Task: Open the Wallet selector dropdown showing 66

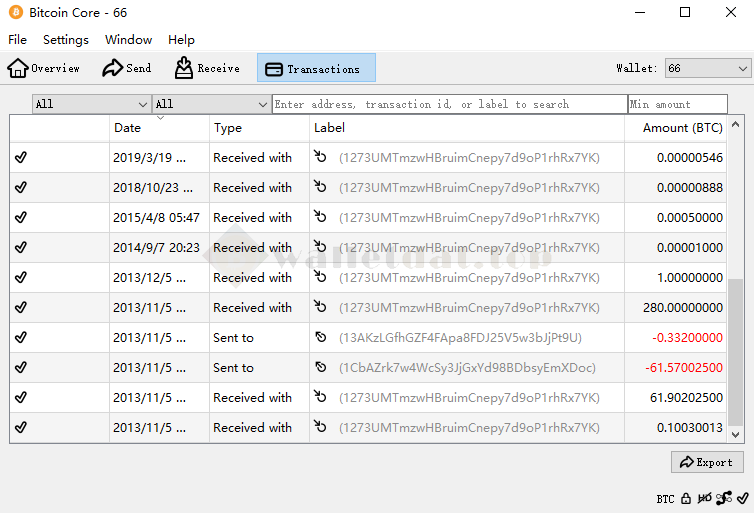Action: [707, 68]
